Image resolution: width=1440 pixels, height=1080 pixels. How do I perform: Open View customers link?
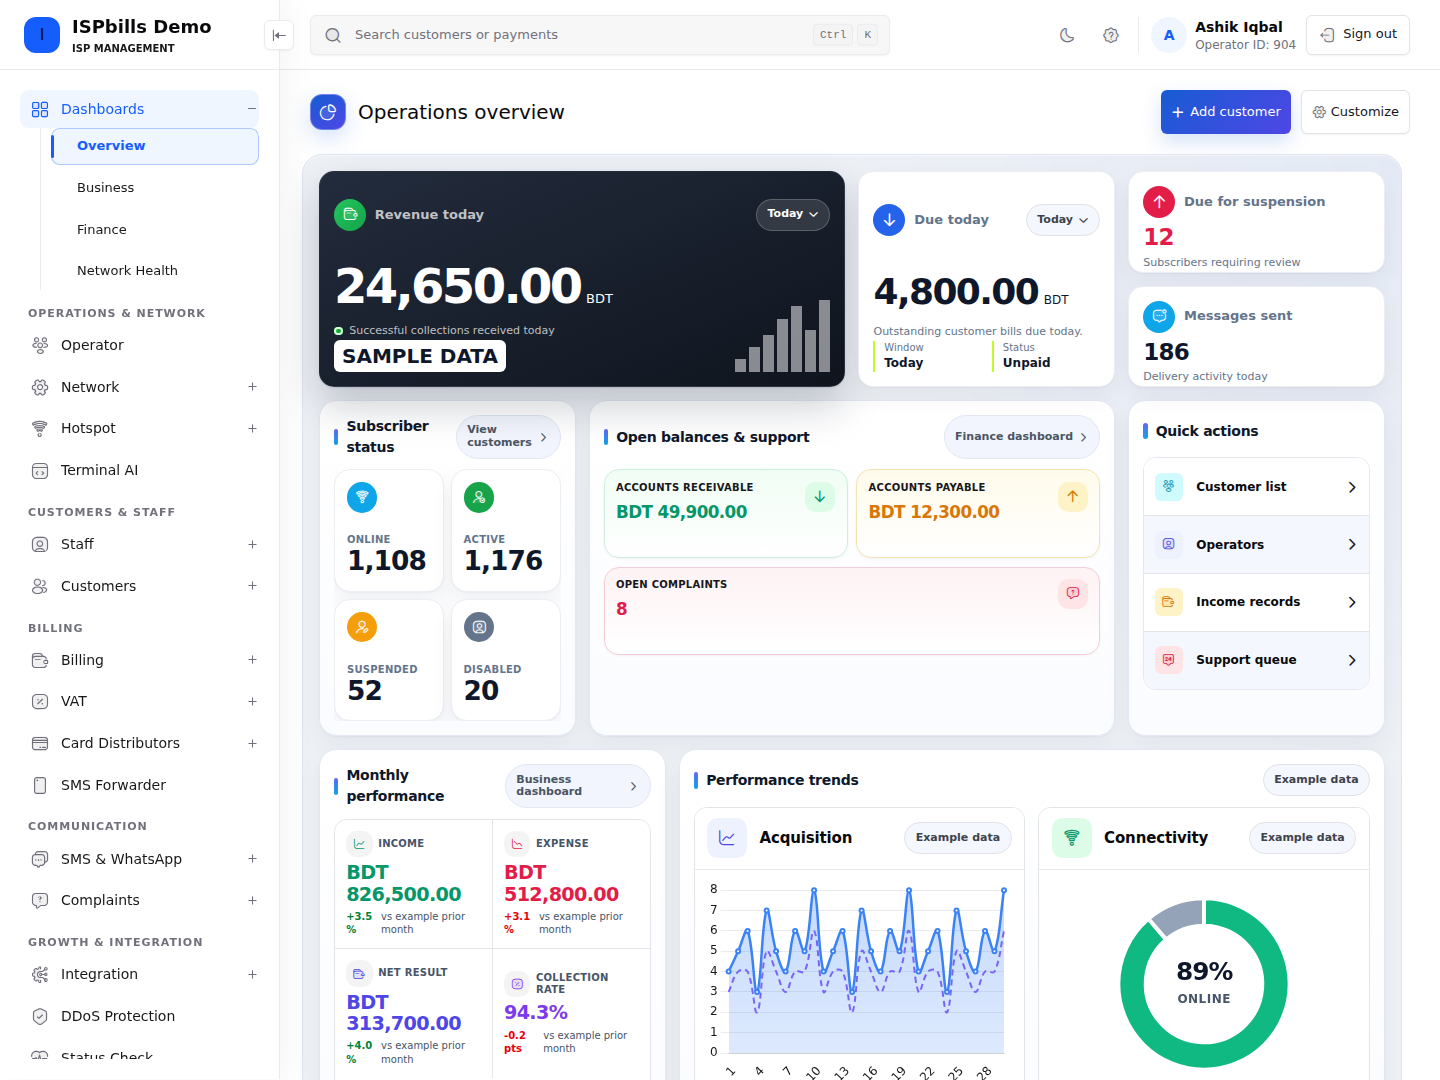point(508,437)
